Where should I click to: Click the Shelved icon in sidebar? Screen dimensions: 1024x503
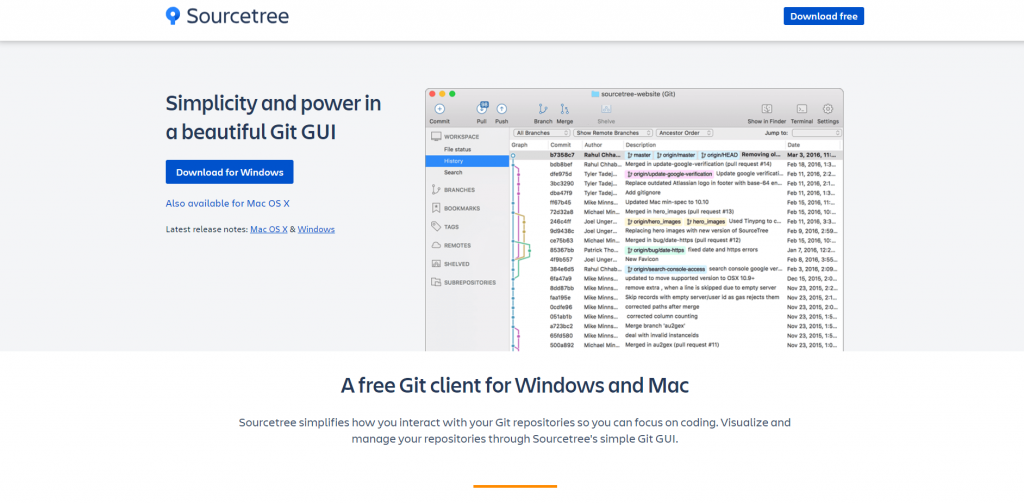pyautogui.click(x=436, y=264)
